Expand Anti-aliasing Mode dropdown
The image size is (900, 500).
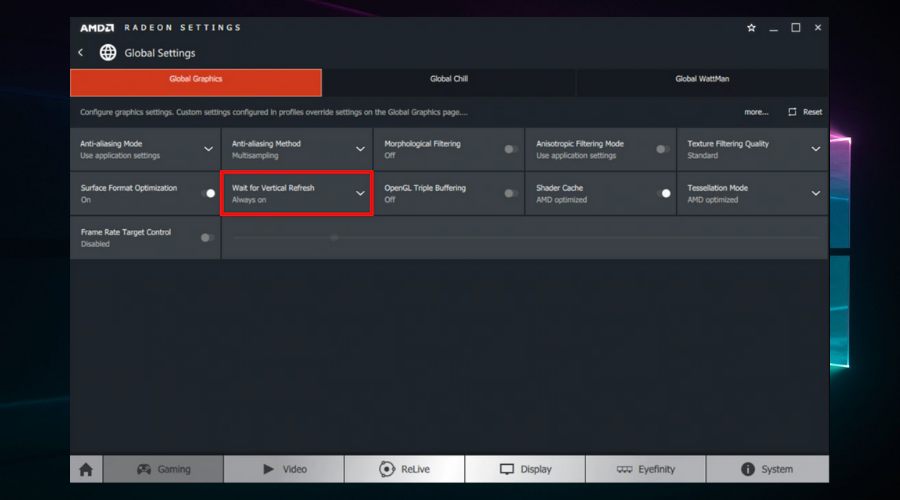tap(208, 149)
